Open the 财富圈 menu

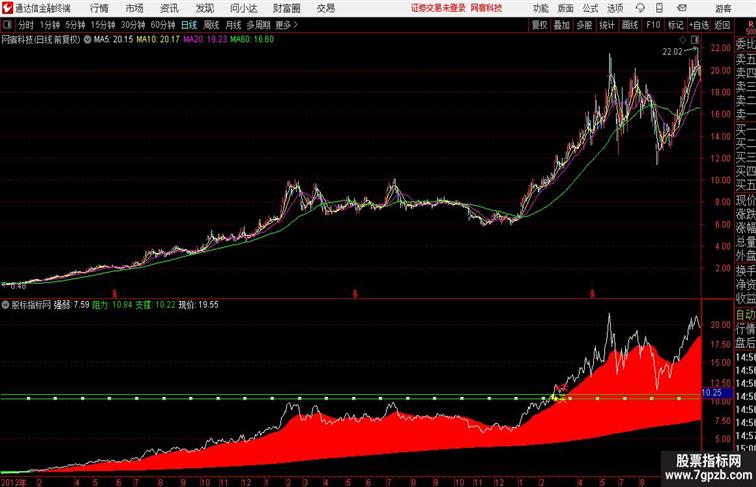(x=286, y=8)
